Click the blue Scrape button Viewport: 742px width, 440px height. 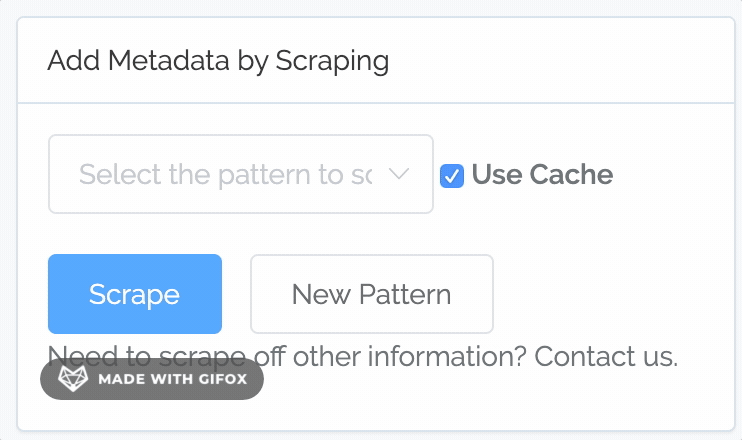(x=135, y=294)
